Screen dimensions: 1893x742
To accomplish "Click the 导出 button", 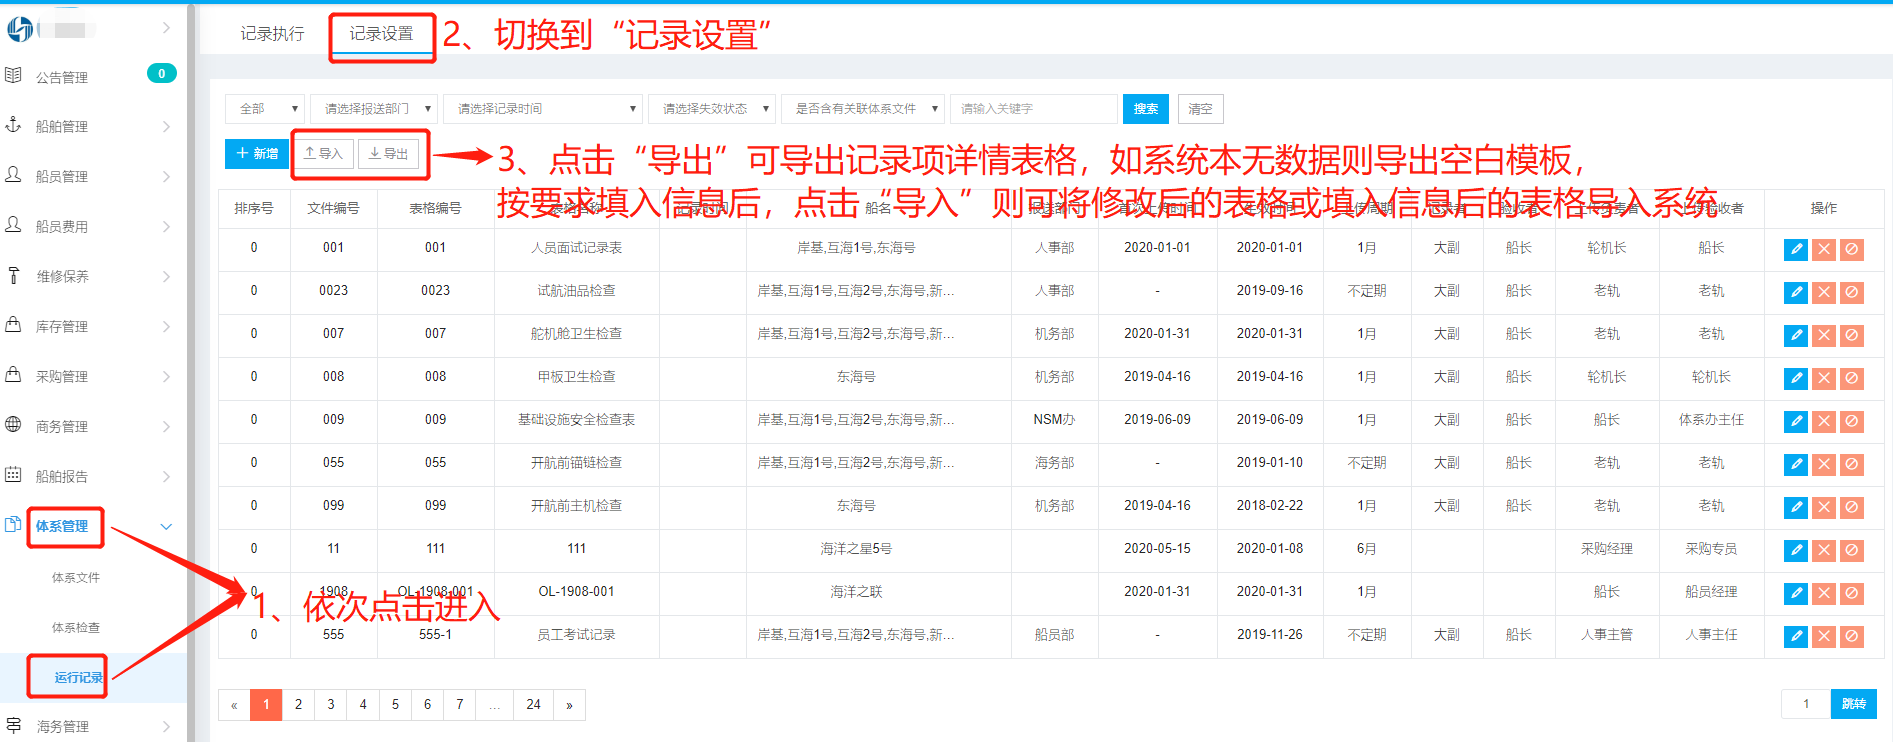I will pos(388,153).
